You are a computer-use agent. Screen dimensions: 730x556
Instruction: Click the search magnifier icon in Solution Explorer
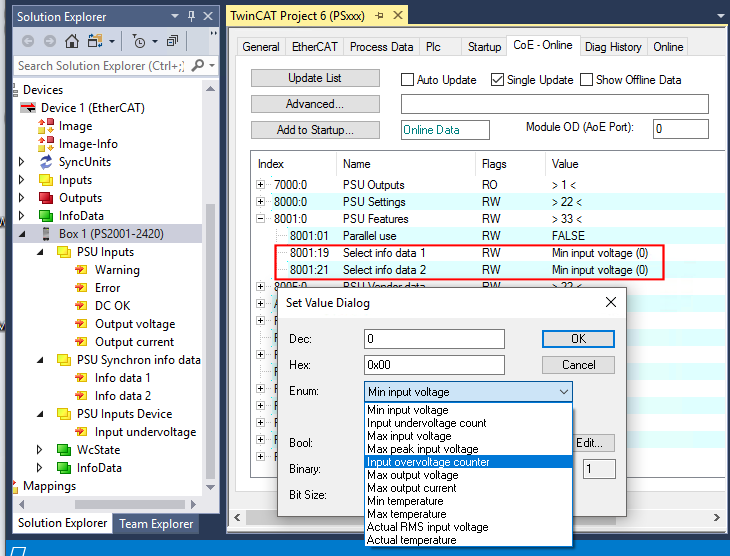coord(198,65)
